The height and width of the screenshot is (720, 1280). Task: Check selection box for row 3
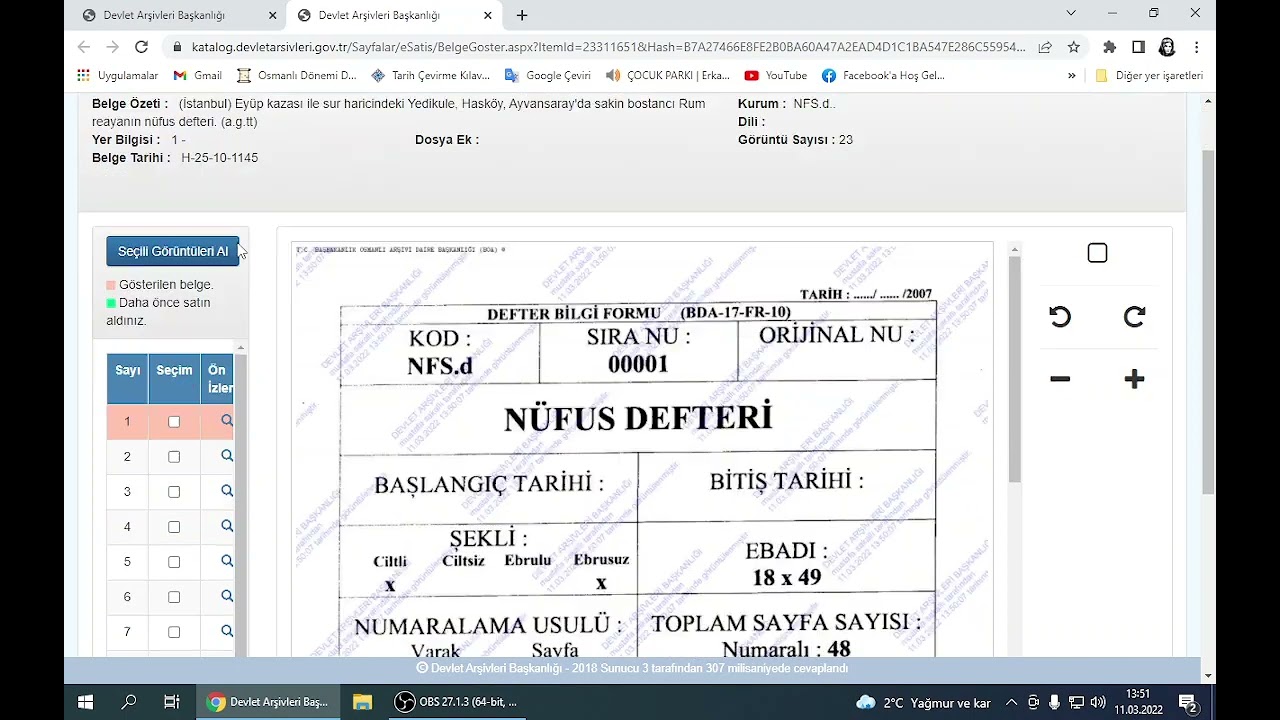[174, 492]
